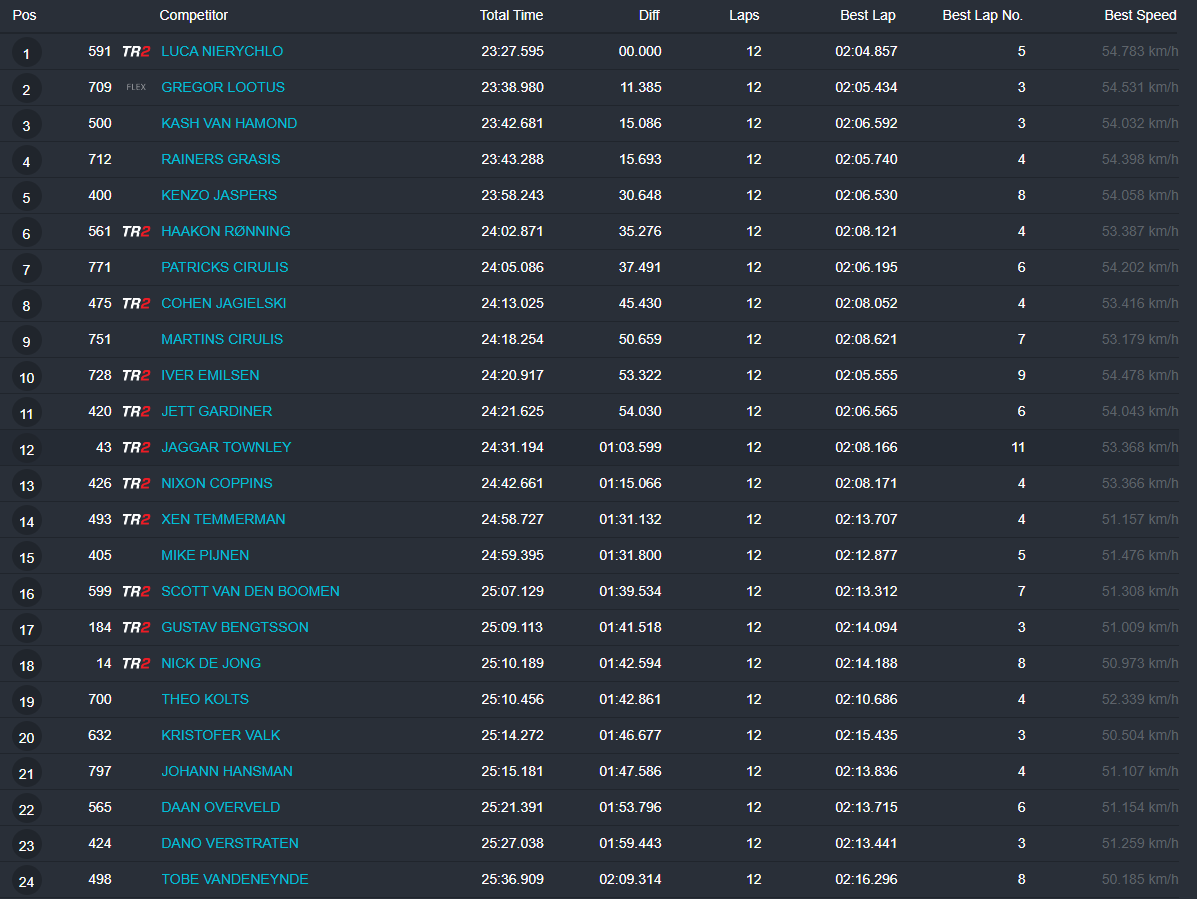This screenshot has height=899, width=1197.
Task: Click the position 12 circle badge
Action: 26,450
